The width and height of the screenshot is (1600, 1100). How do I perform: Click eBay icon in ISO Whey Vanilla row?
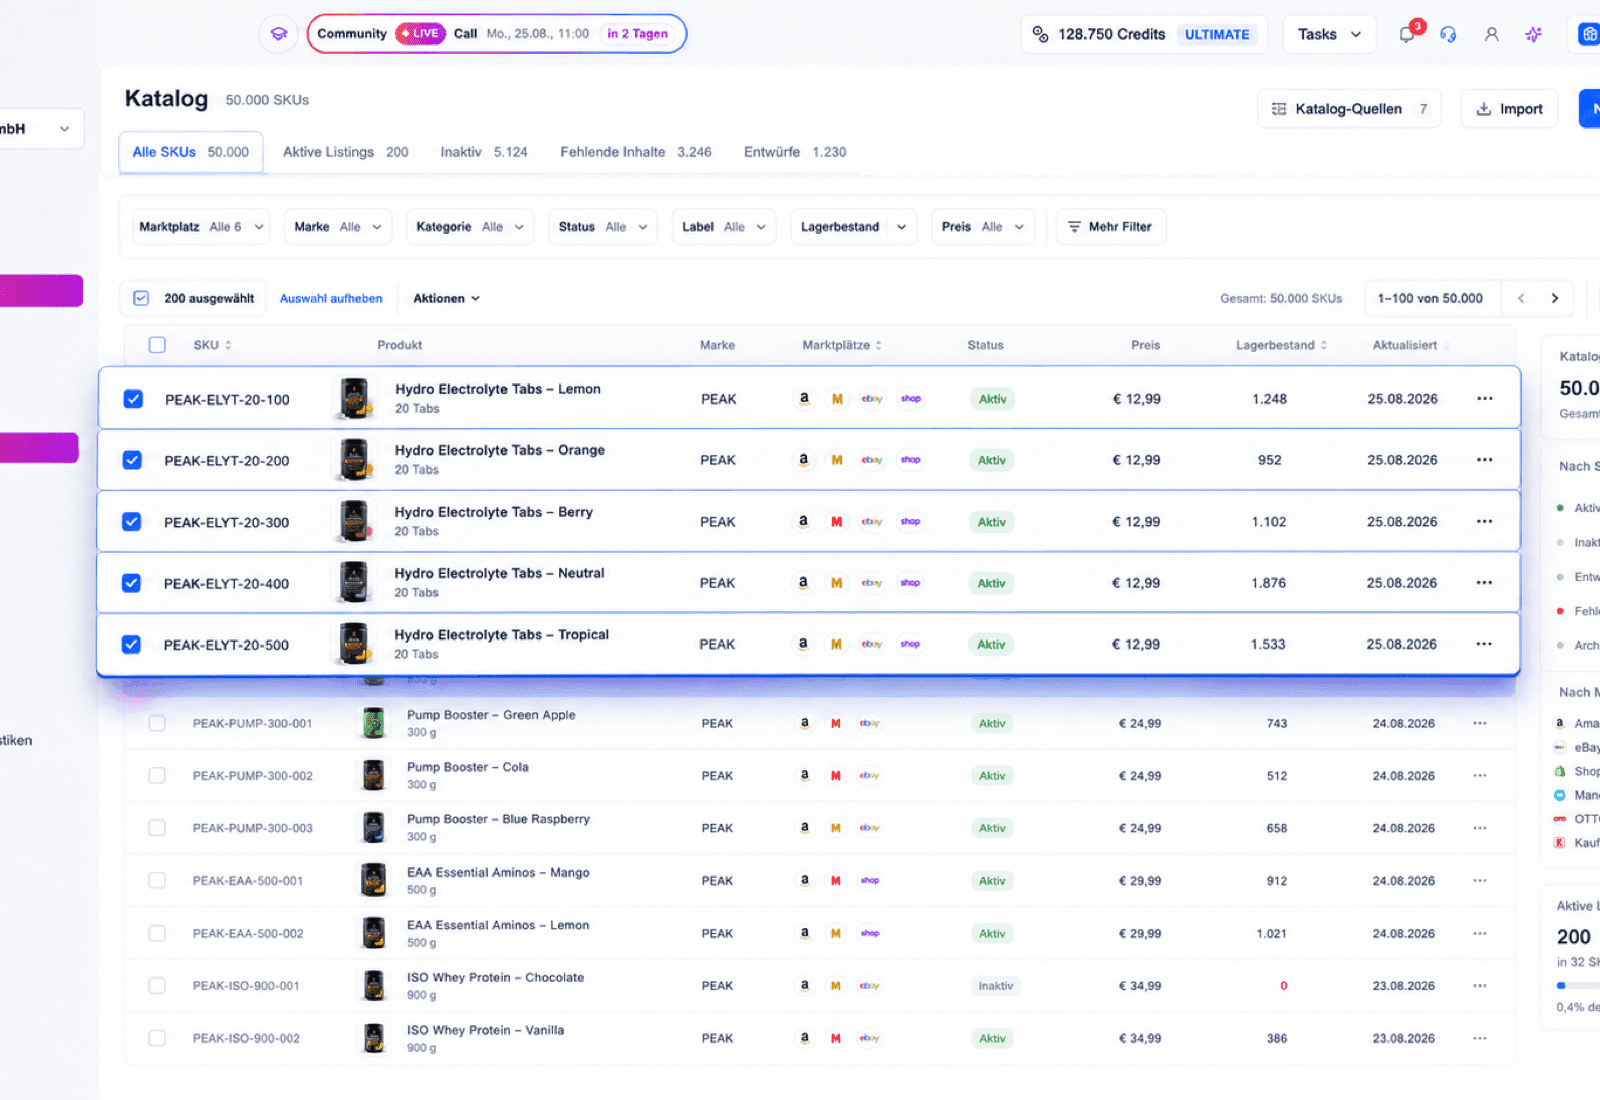(870, 1039)
